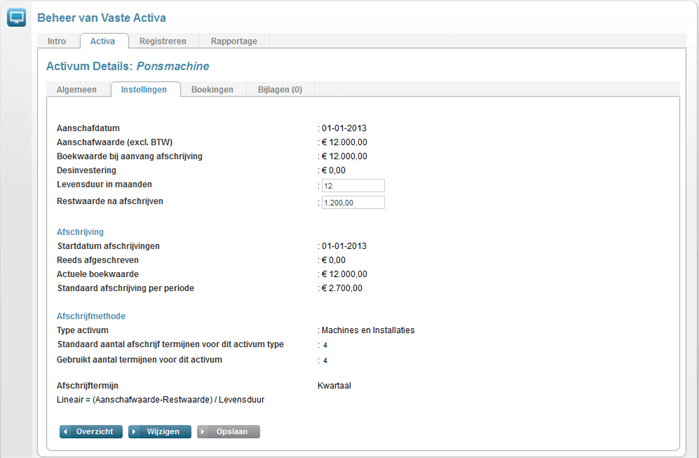Click the Desinvestering label
699x458 pixels.
coord(86,170)
